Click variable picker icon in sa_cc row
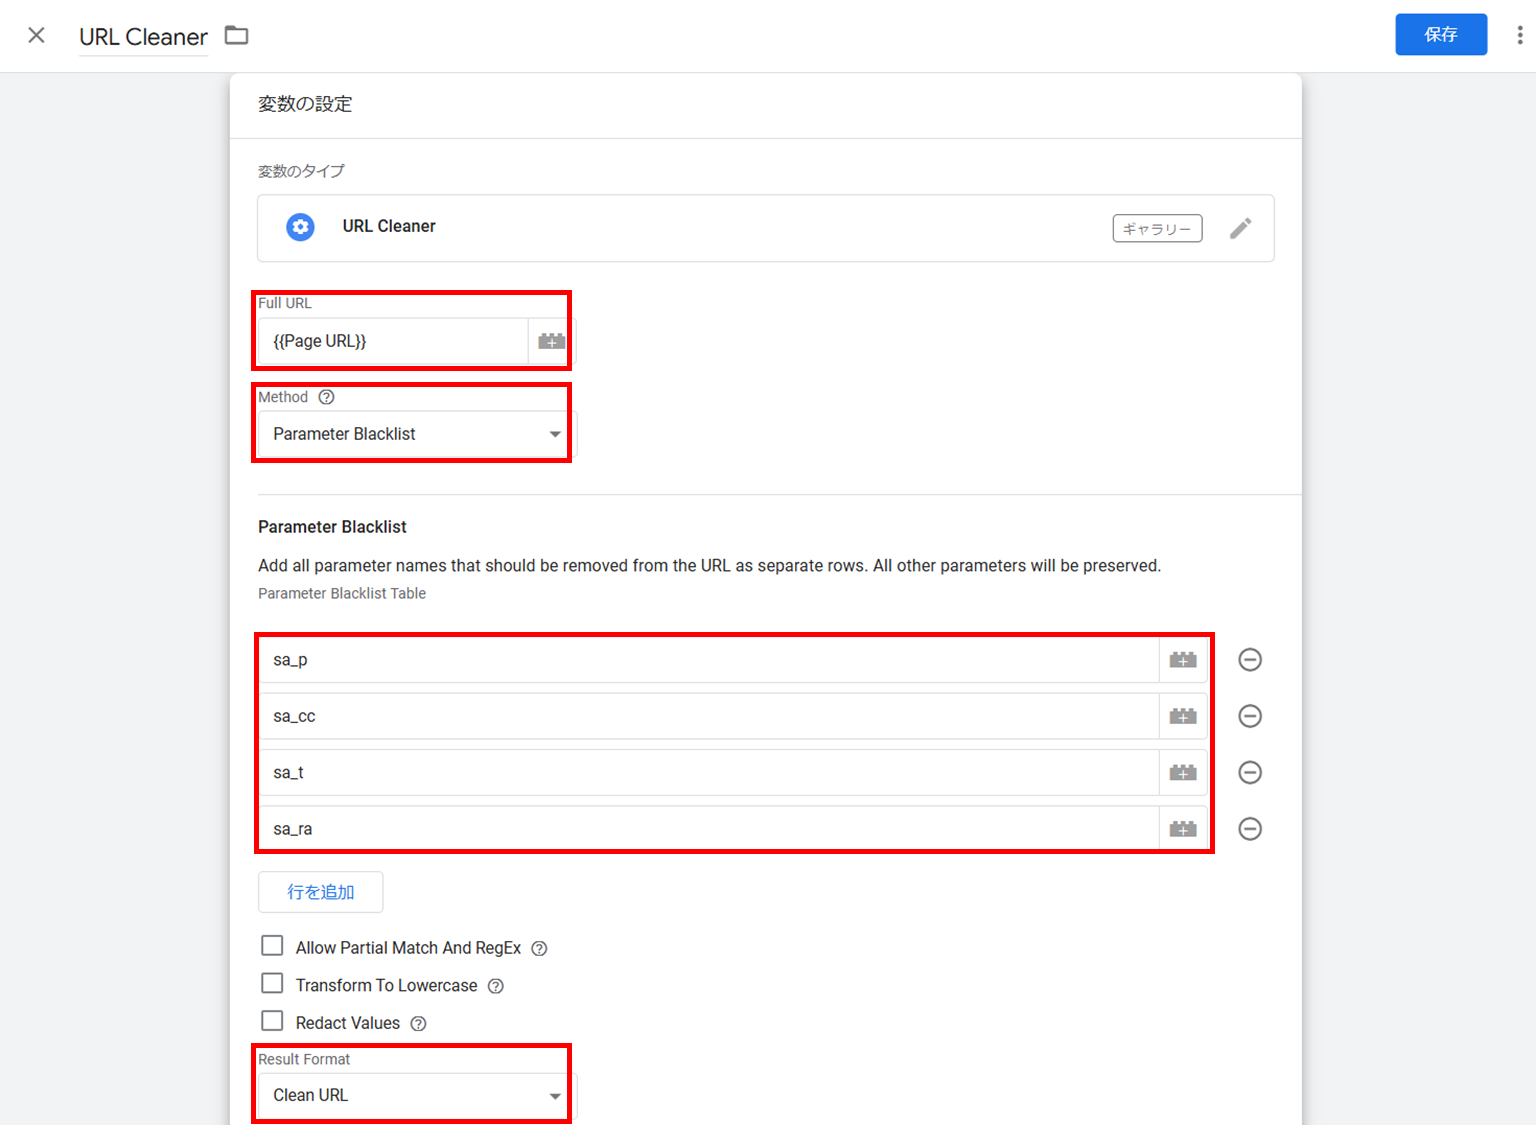The image size is (1536, 1125). (x=1183, y=716)
